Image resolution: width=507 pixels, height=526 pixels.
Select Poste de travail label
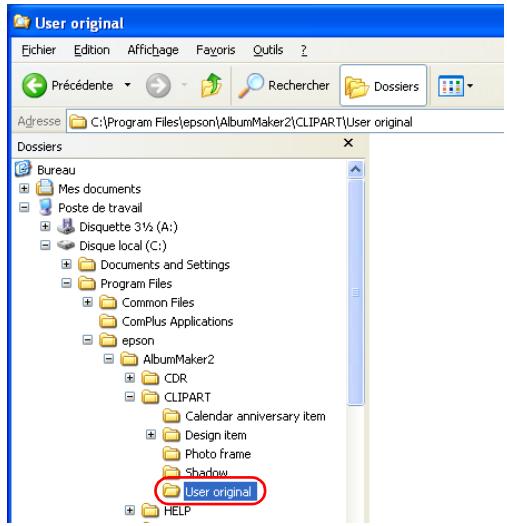100,208
